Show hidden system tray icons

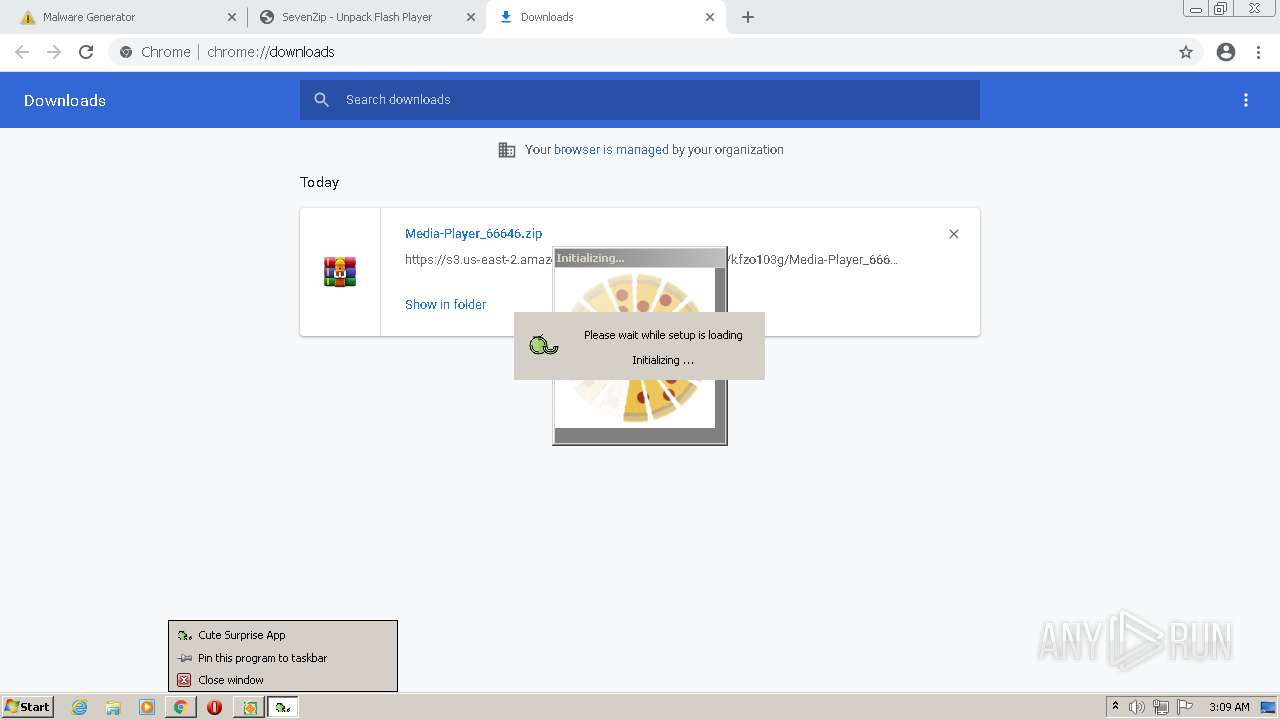1115,707
